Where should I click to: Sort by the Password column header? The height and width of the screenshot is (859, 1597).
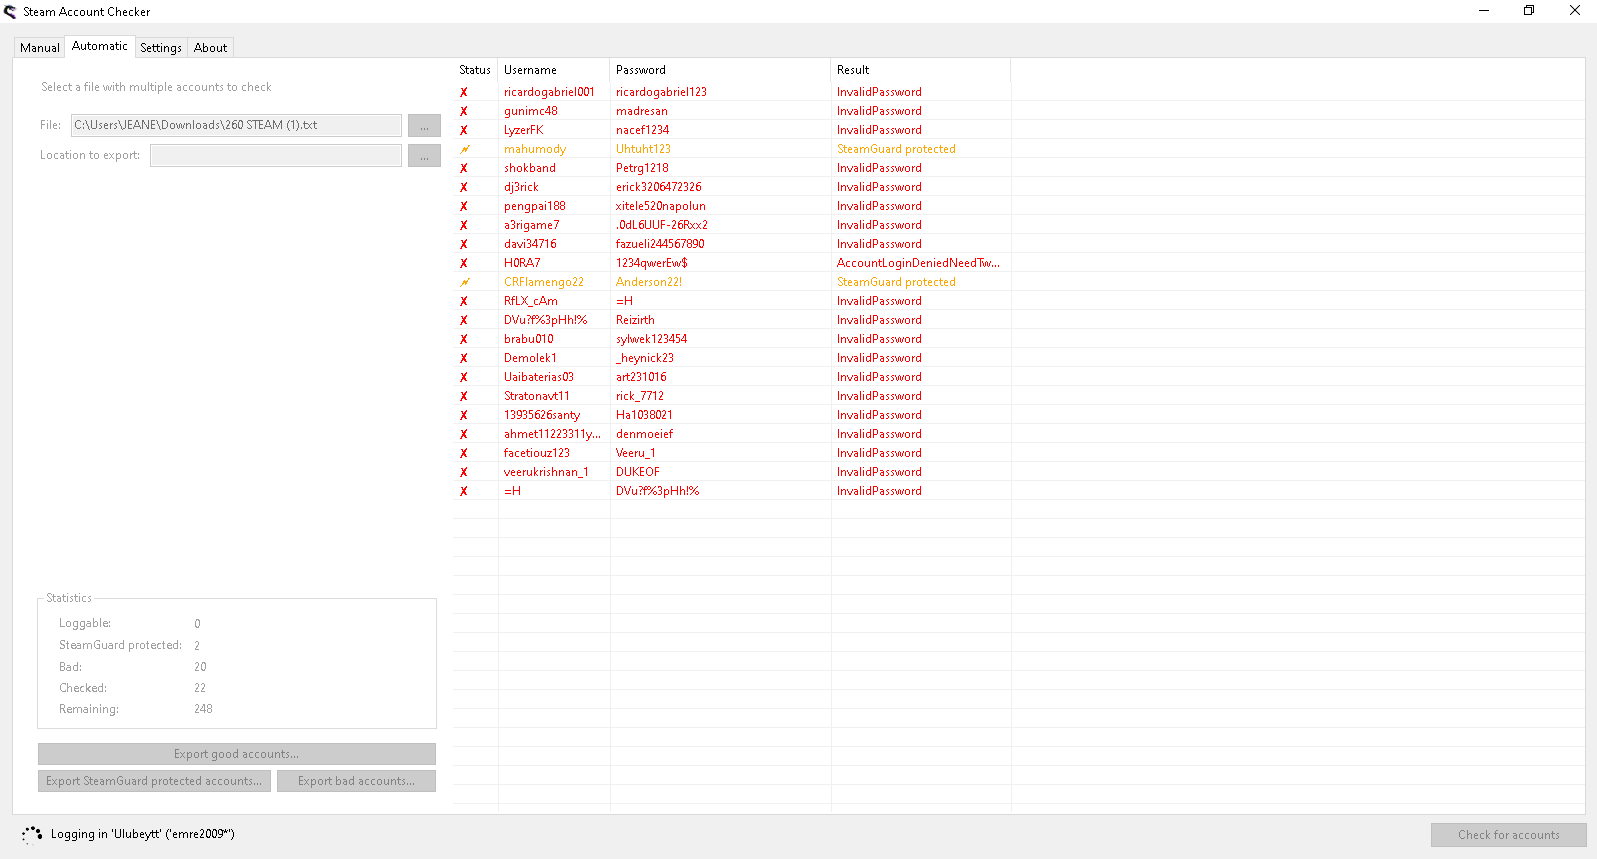tap(720, 70)
